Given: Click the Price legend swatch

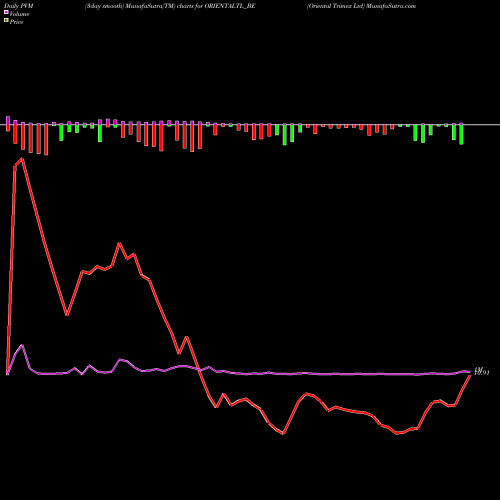Looking at the screenshot, I should pyautogui.click(x=6, y=21).
